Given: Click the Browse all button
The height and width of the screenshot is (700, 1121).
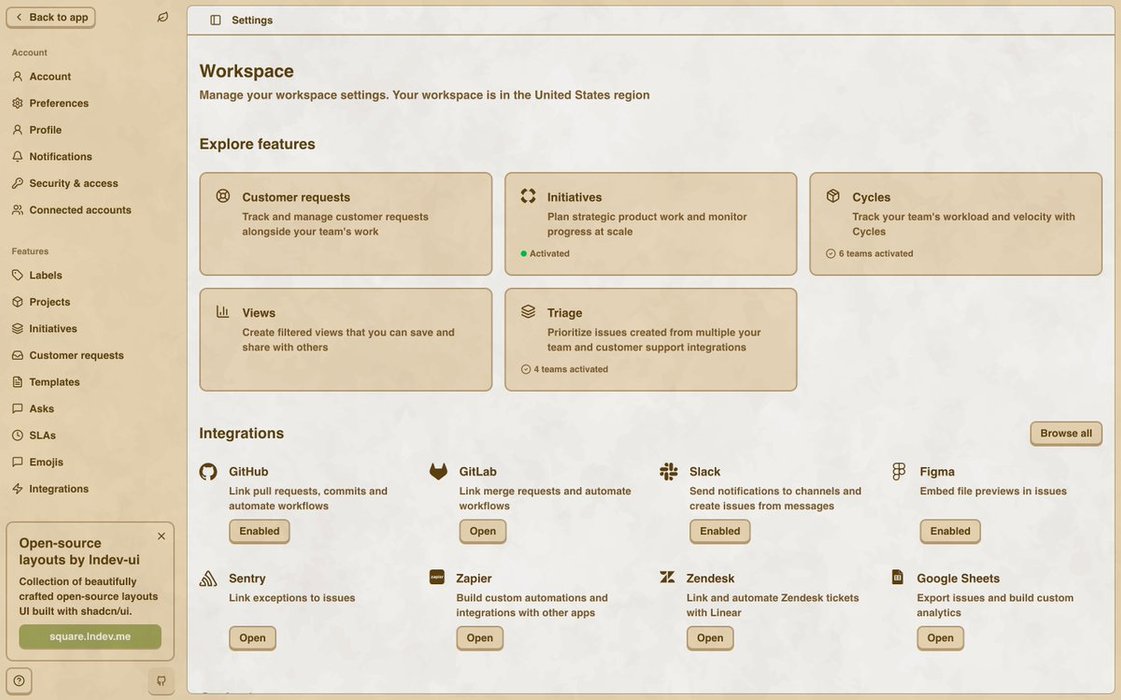Looking at the screenshot, I should point(1066,433).
